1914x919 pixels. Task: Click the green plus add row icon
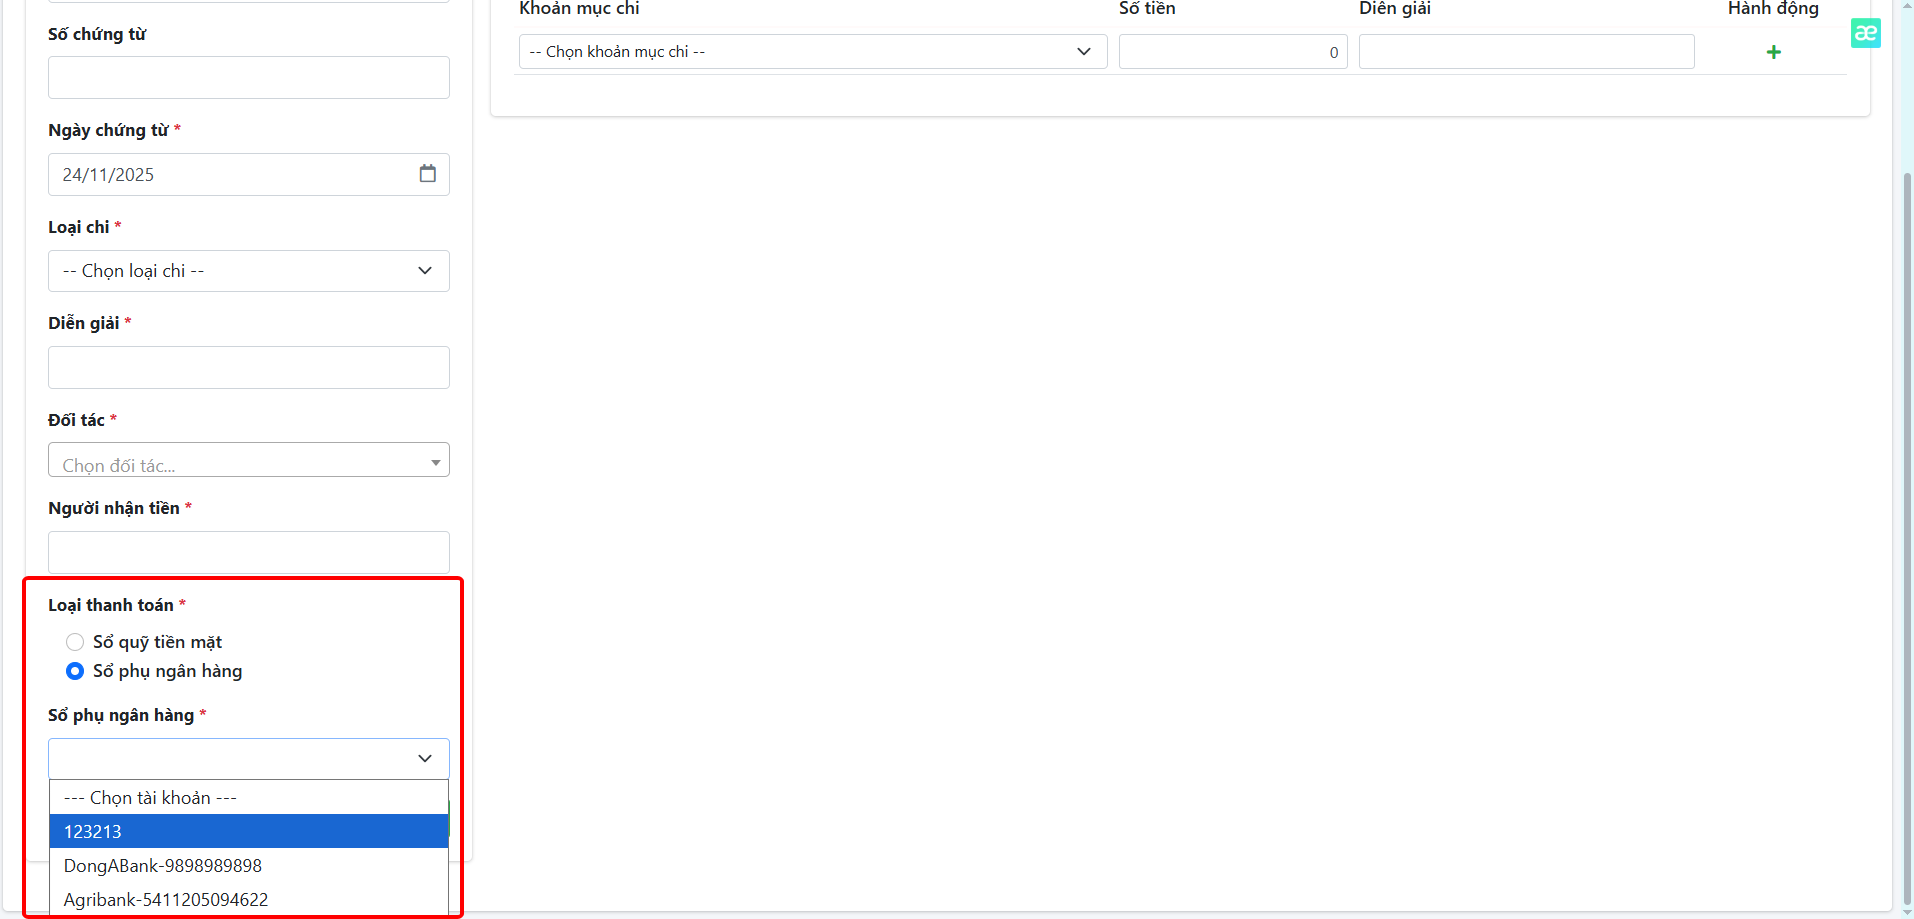(x=1773, y=52)
